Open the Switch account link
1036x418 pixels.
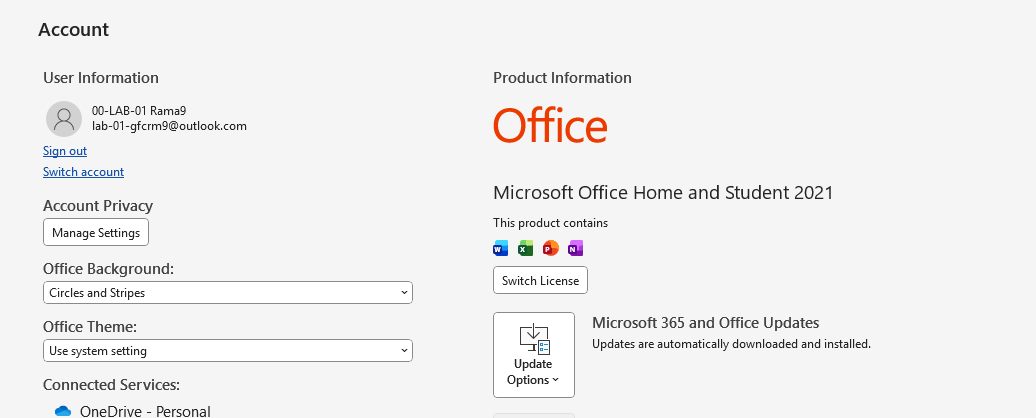tap(83, 172)
